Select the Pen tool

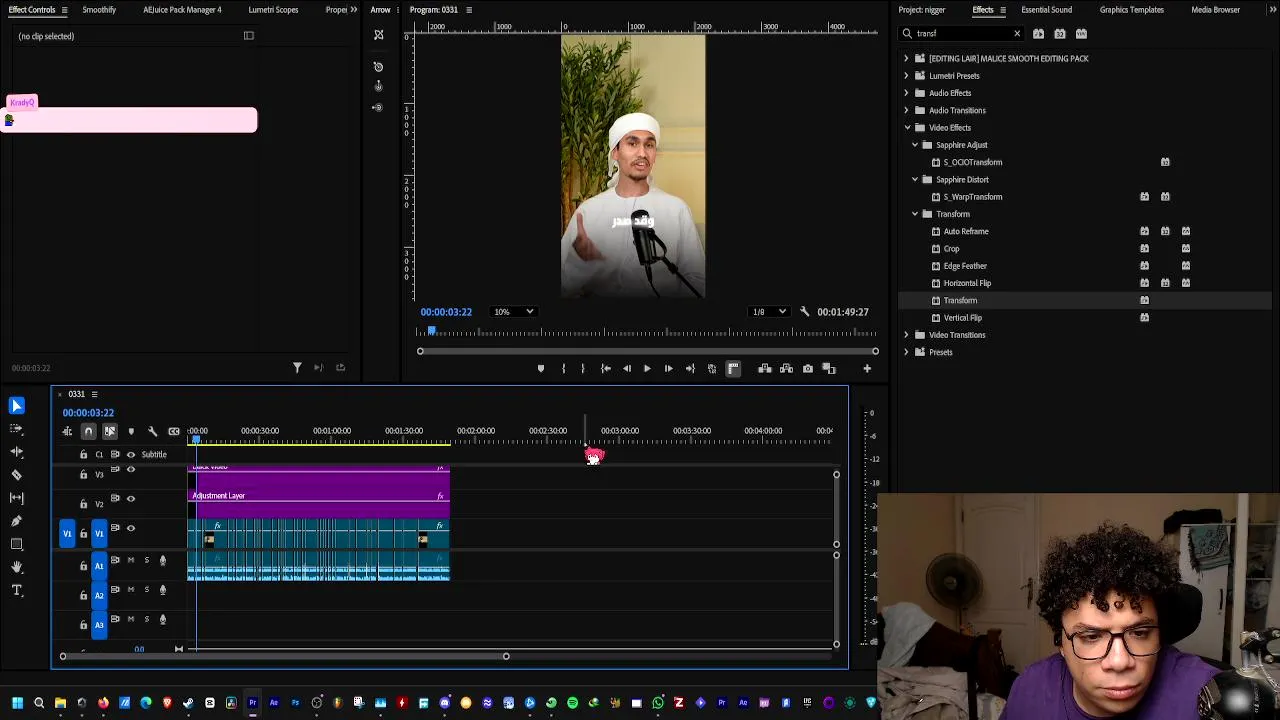pos(16,521)
